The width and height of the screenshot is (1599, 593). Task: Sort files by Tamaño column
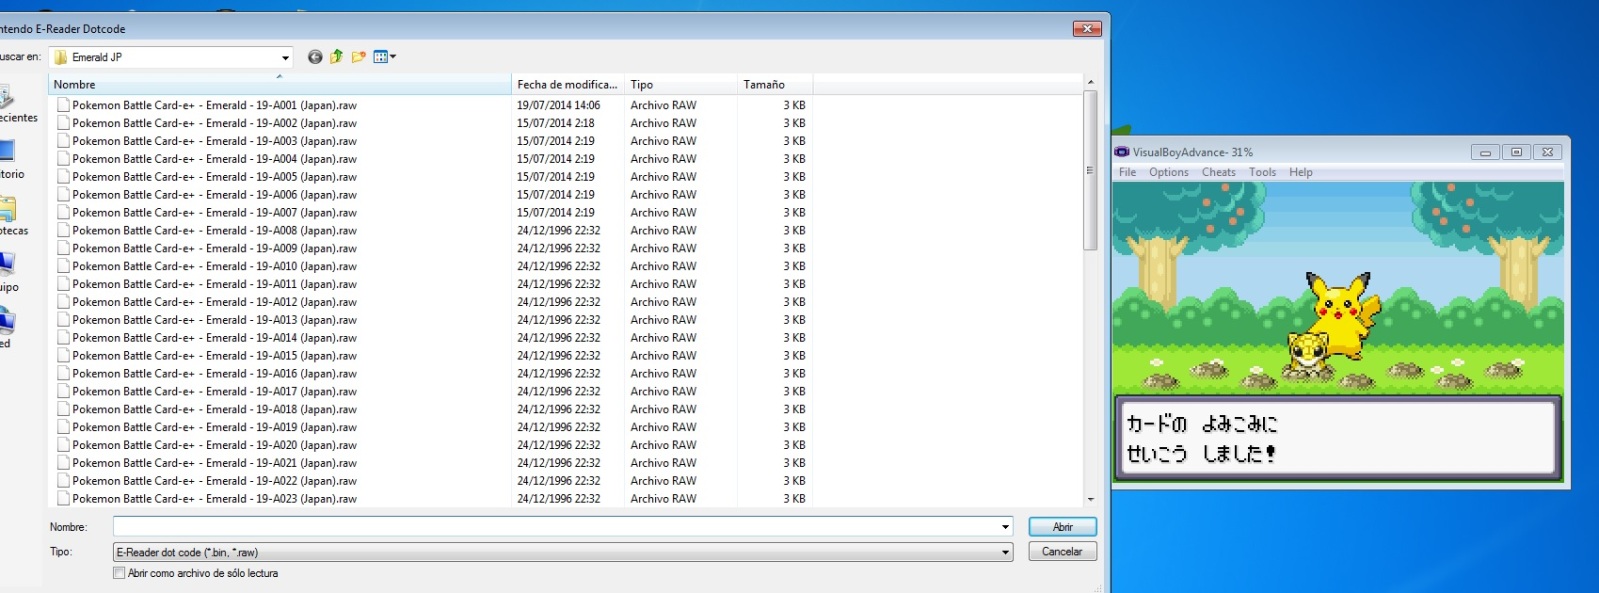click(x=775, y=84)
